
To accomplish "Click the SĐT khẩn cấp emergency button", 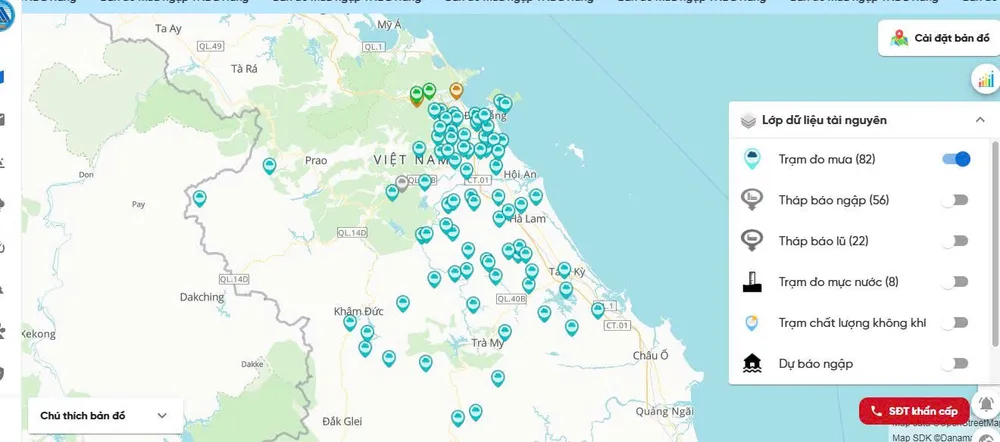I will pyautogui.click(x=914, y=411).
